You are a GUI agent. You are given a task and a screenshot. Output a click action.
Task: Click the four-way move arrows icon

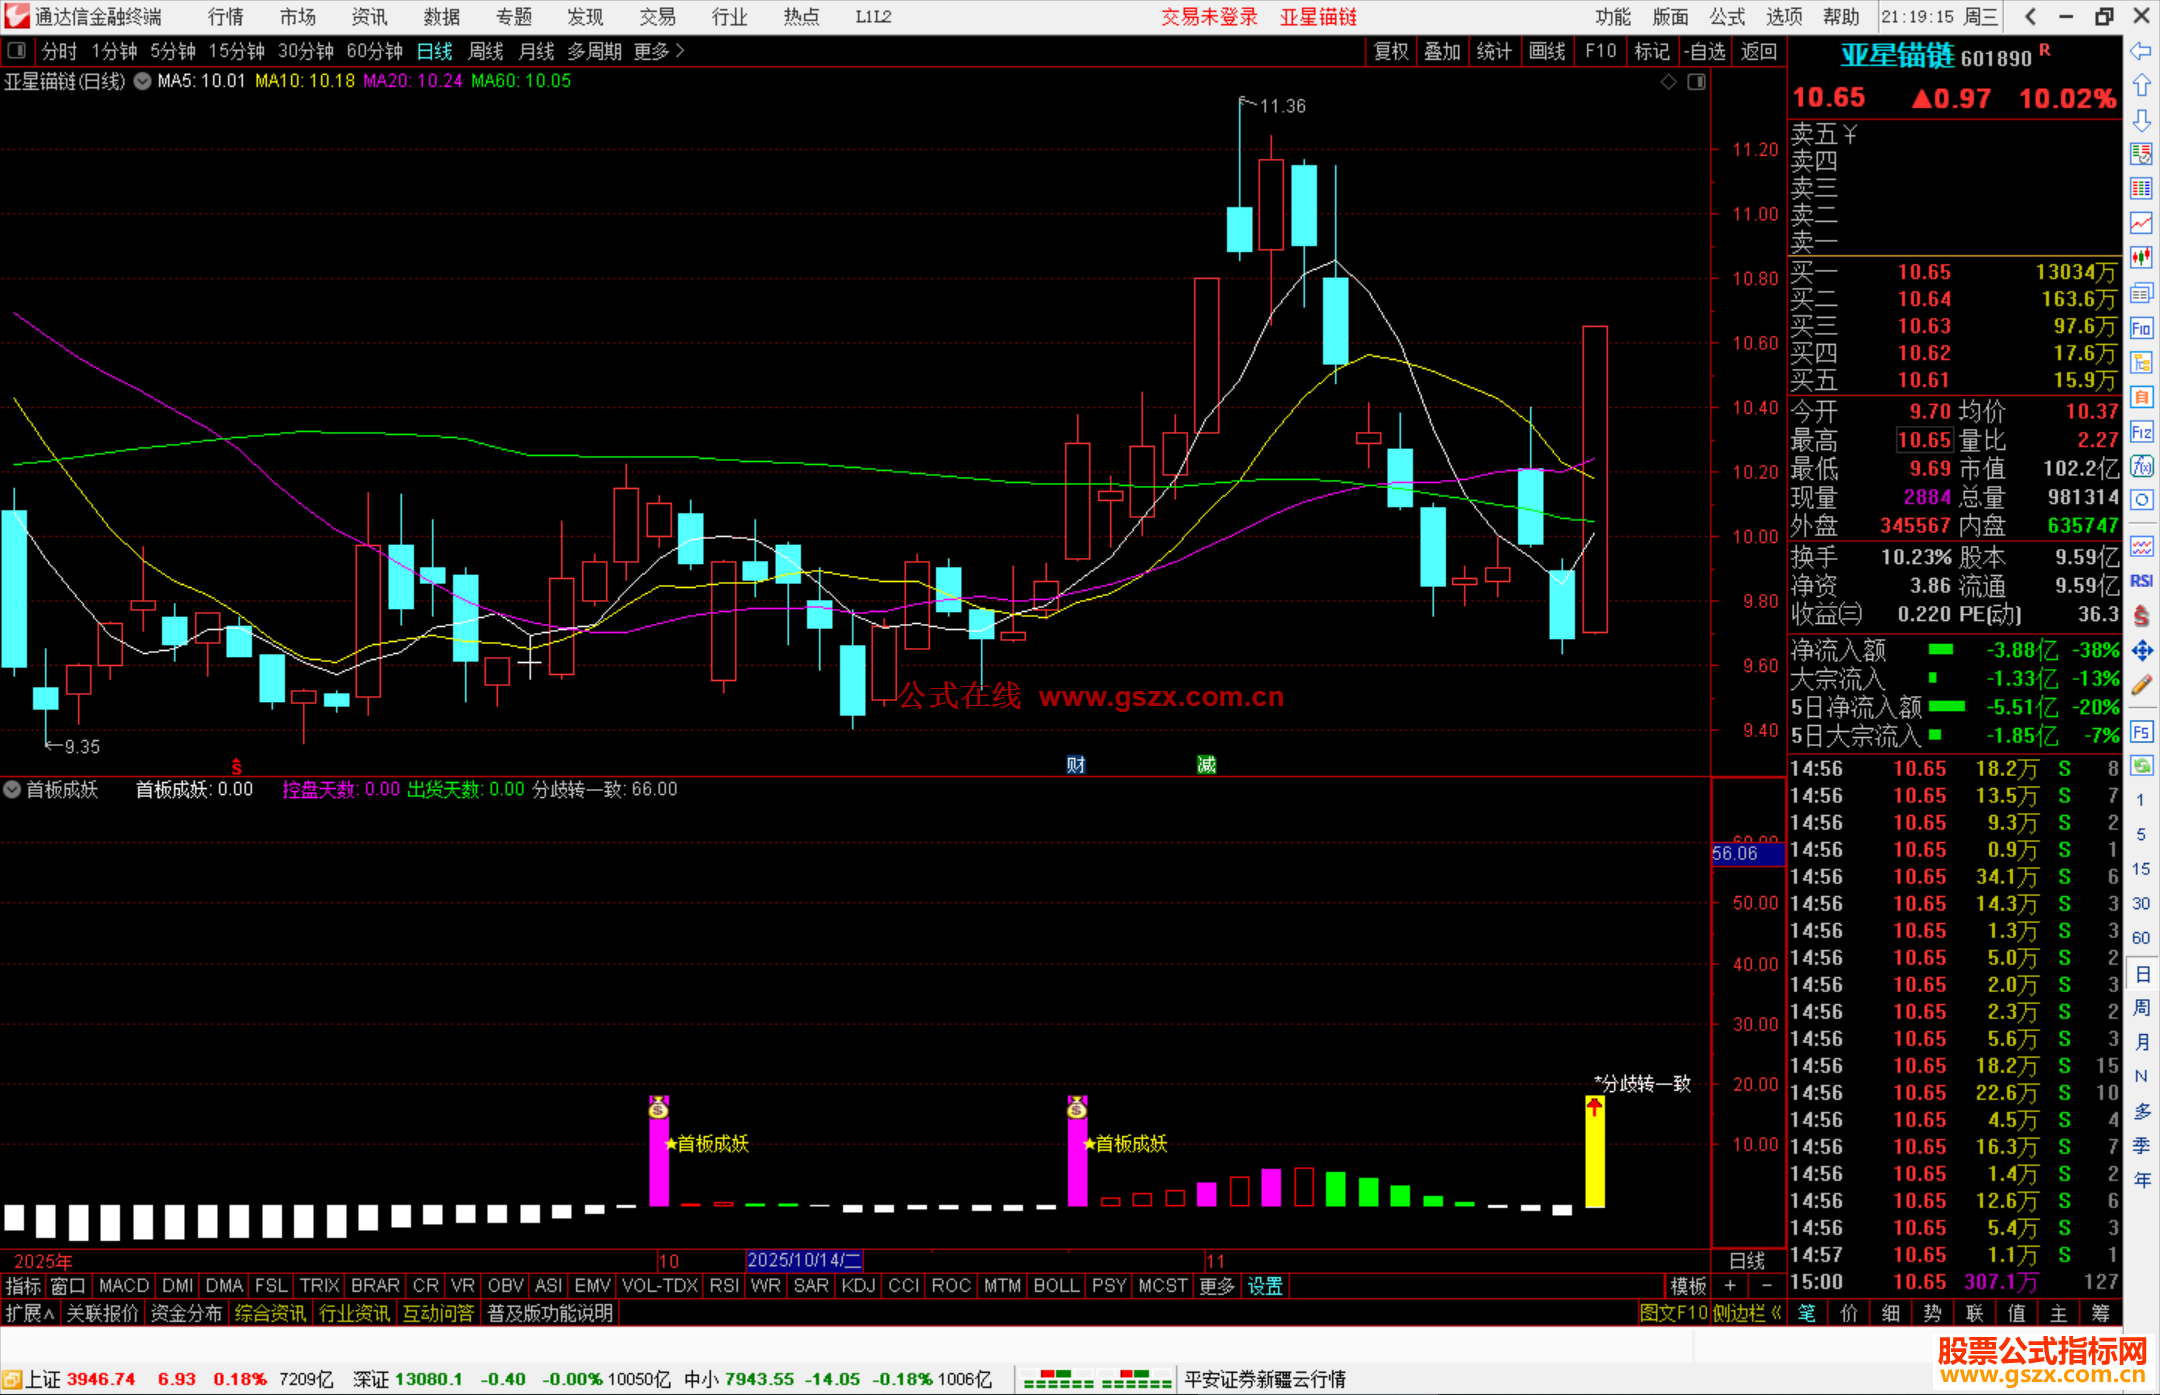point(2141,651)
